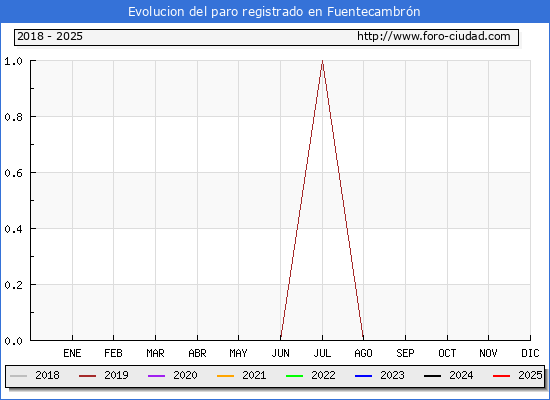
Task: Click the 0.4 y-axis value
Action: 13,229
